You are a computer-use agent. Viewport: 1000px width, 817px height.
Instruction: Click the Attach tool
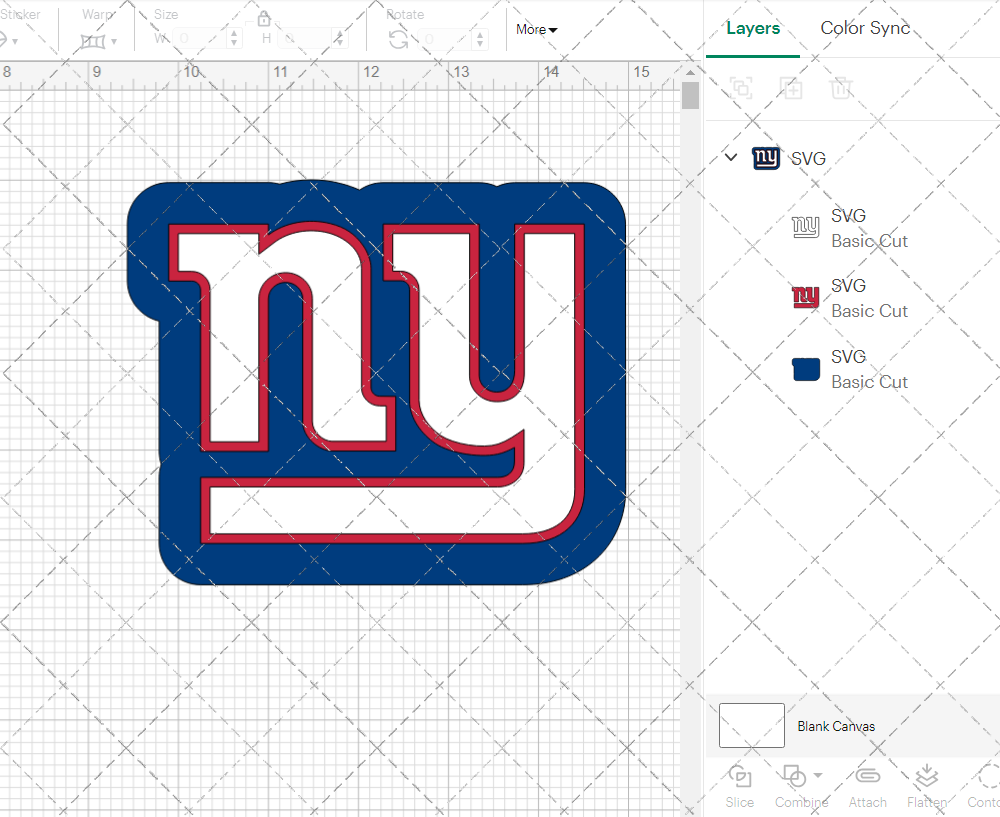coord(867,786)
